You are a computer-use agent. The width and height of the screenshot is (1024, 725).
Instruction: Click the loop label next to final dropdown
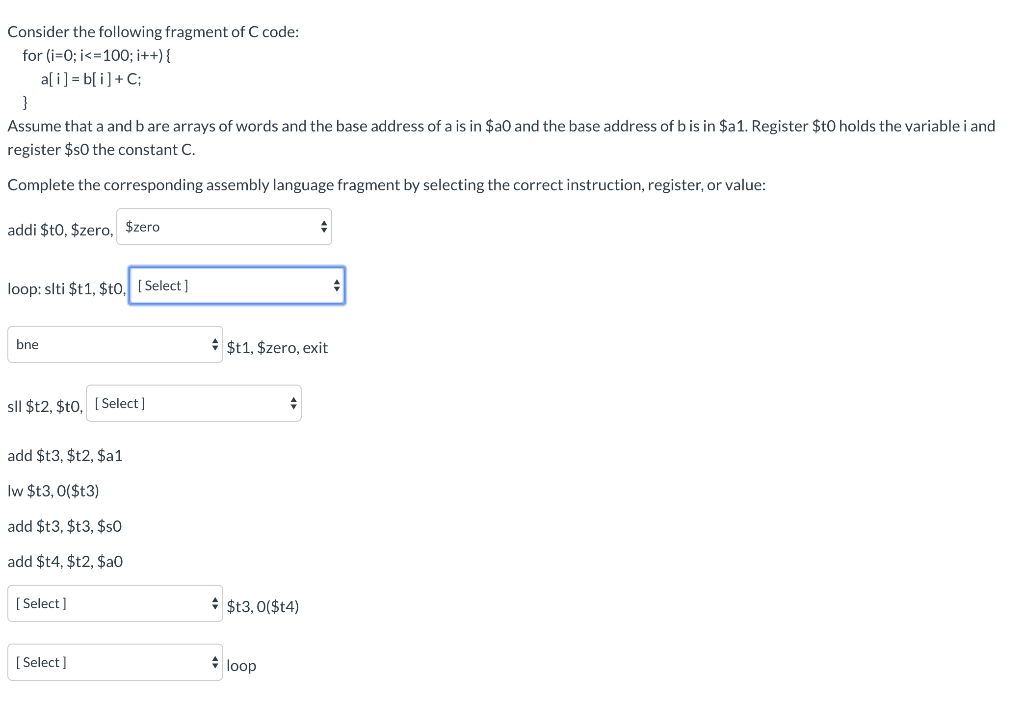tap(240, 665)
